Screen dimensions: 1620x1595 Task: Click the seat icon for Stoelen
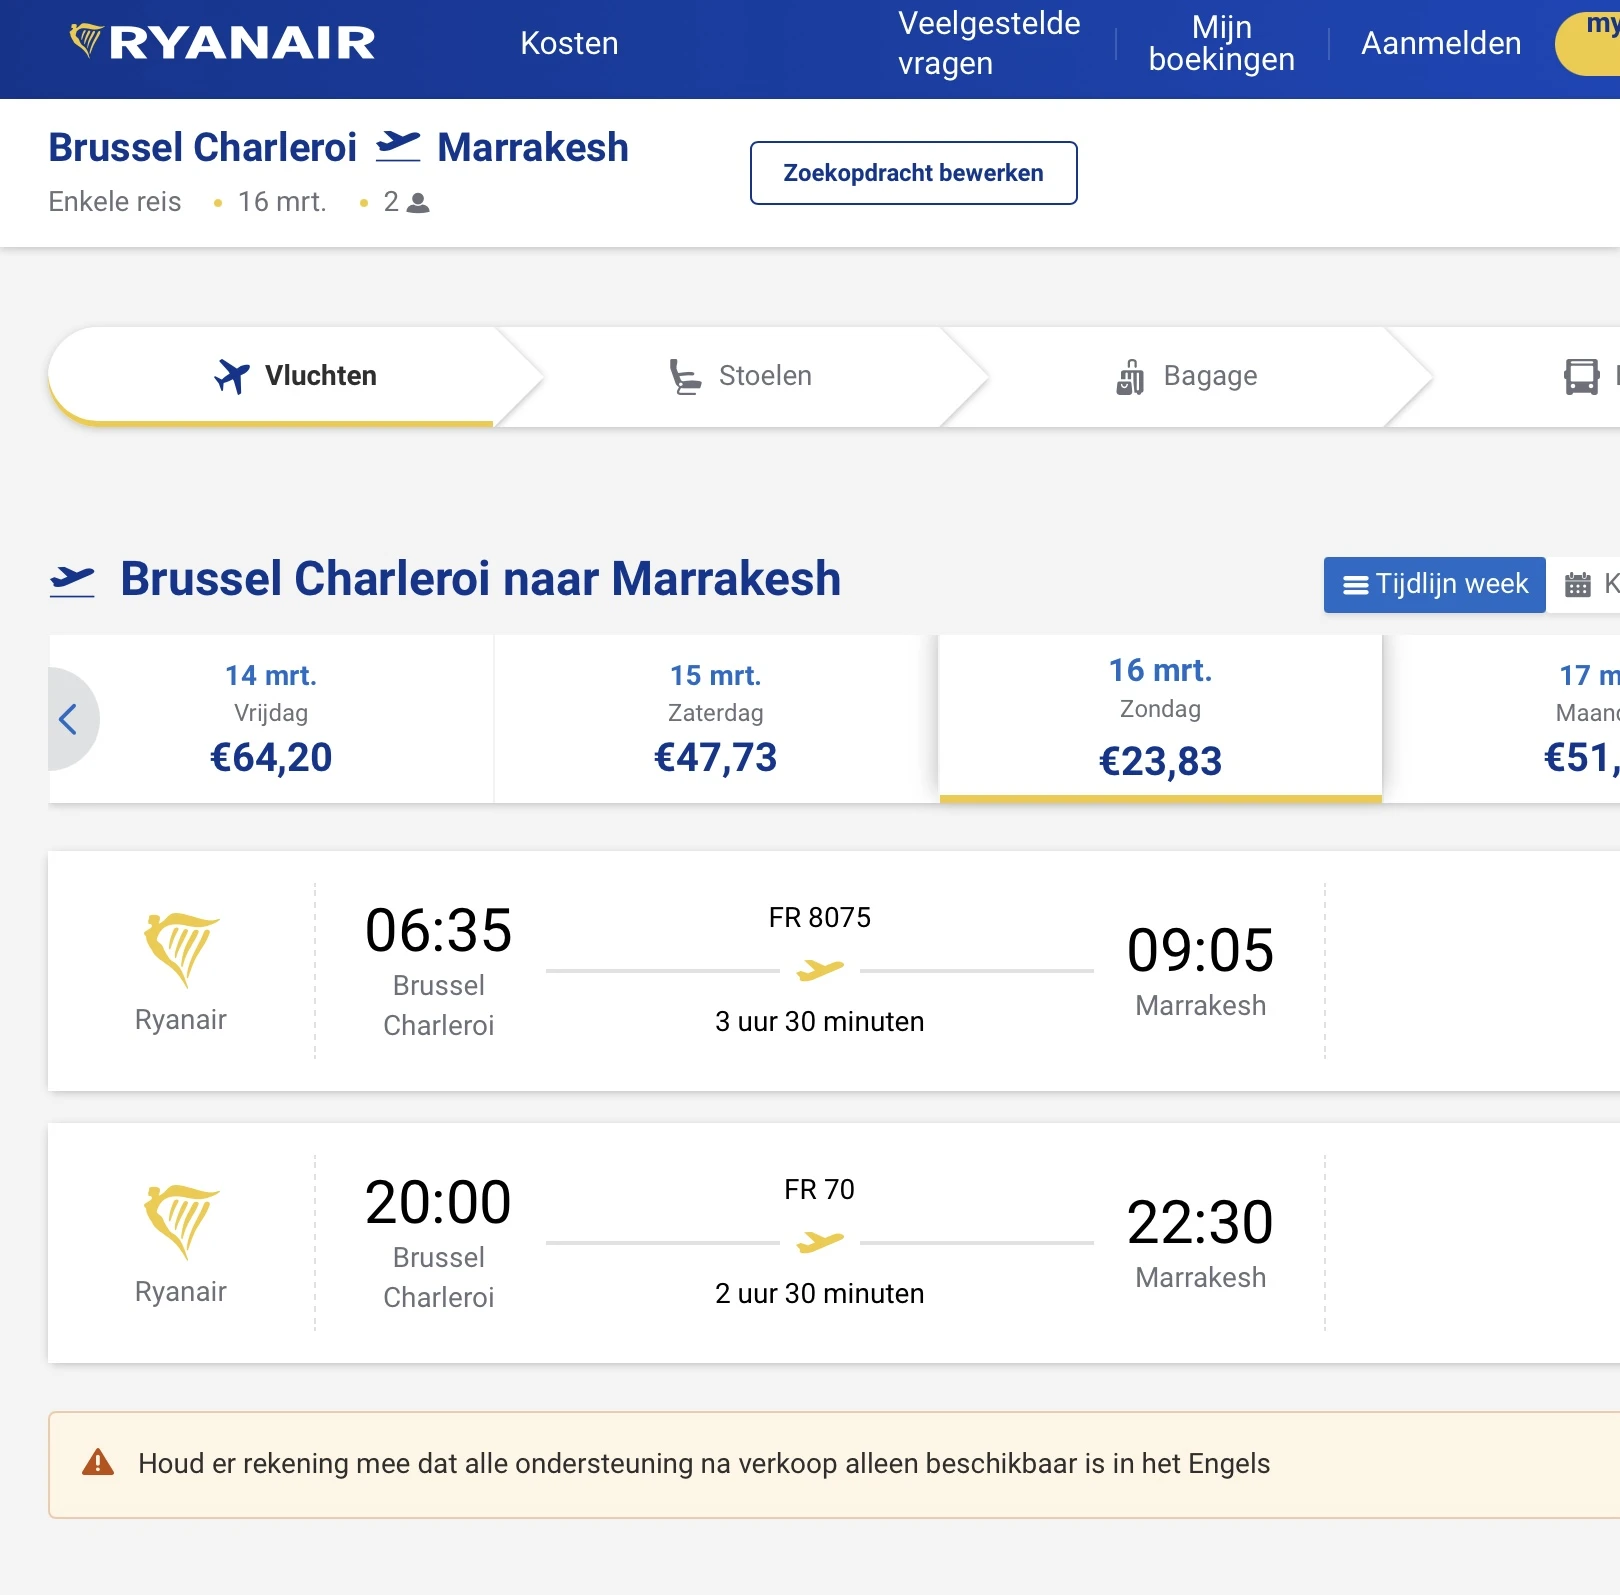[x=685, y=377]
